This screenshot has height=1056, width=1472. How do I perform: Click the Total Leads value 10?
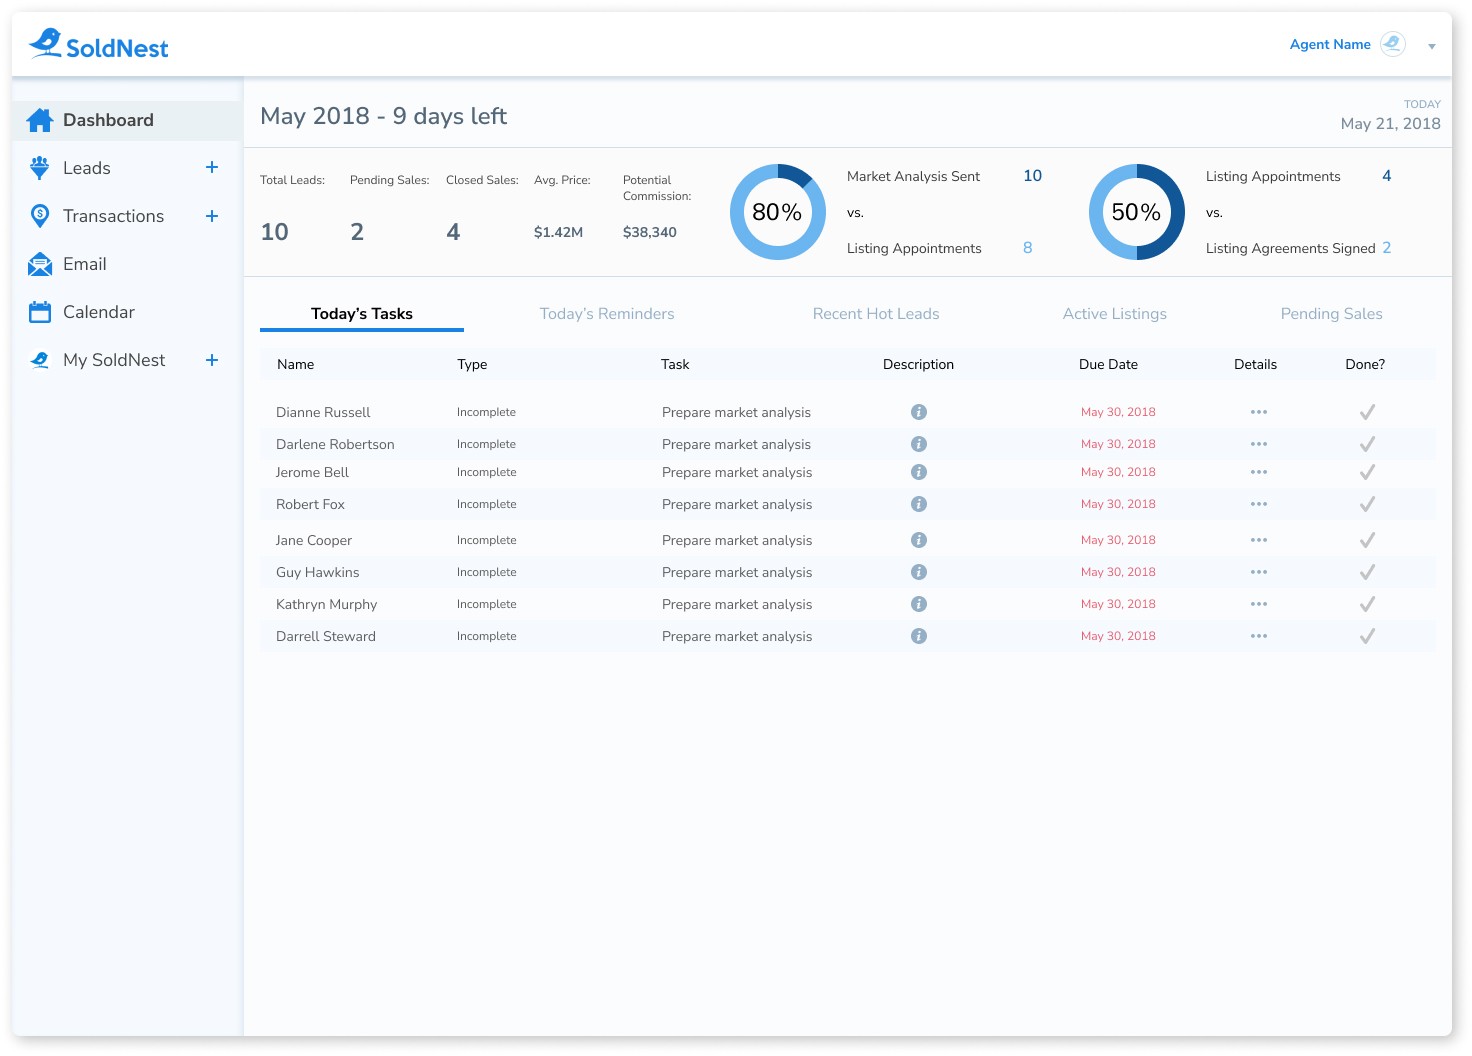(x=275, y=232)
